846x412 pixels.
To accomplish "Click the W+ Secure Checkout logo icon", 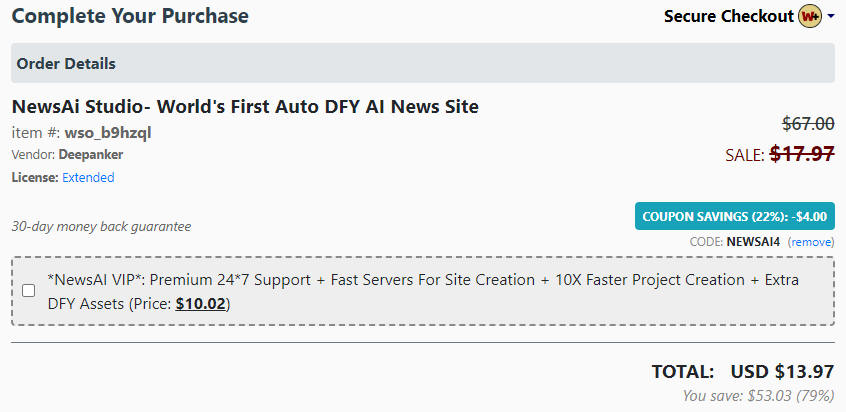I will (x=810, y=17).
